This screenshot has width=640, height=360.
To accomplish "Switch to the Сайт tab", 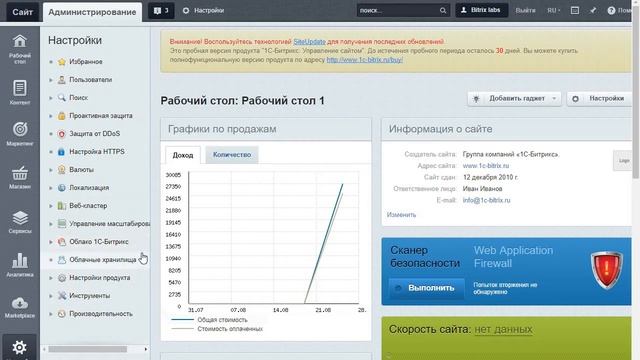I will 22,12.
